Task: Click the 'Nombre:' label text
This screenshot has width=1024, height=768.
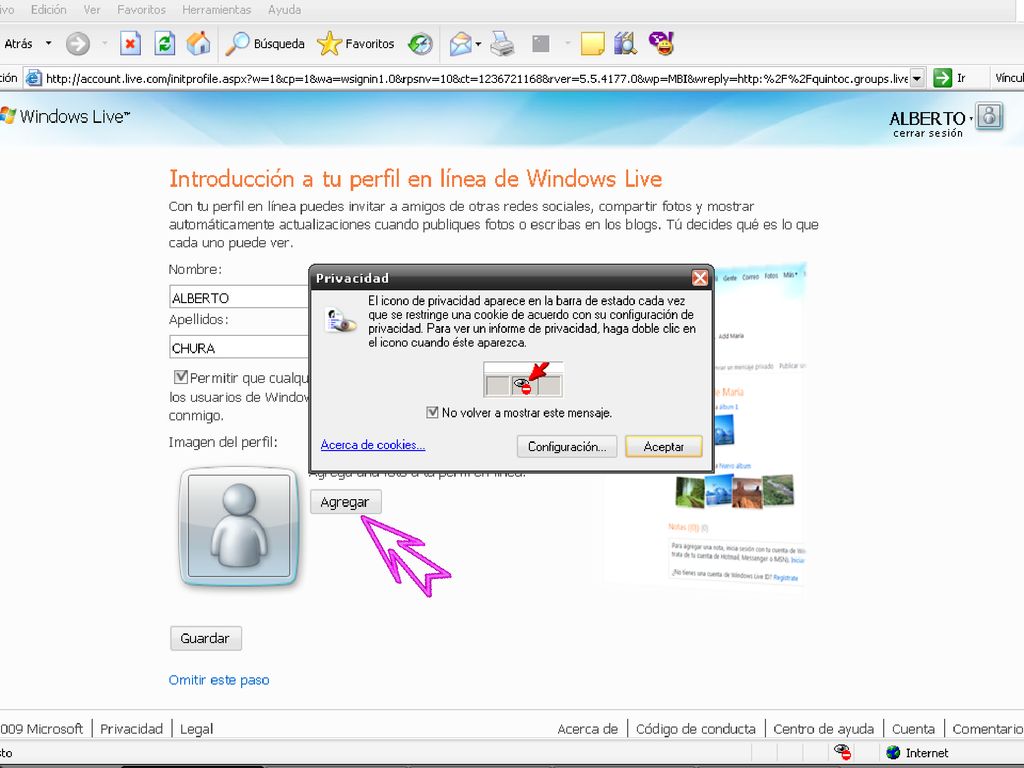Action: tap(195, 269)
